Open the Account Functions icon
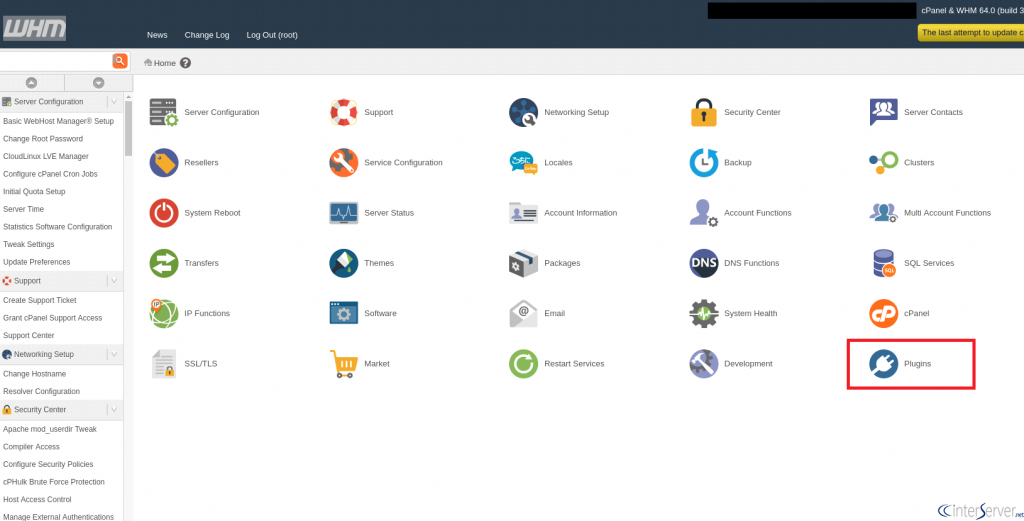The width and height of the screenshot is (1024, 521). point(703,213)
